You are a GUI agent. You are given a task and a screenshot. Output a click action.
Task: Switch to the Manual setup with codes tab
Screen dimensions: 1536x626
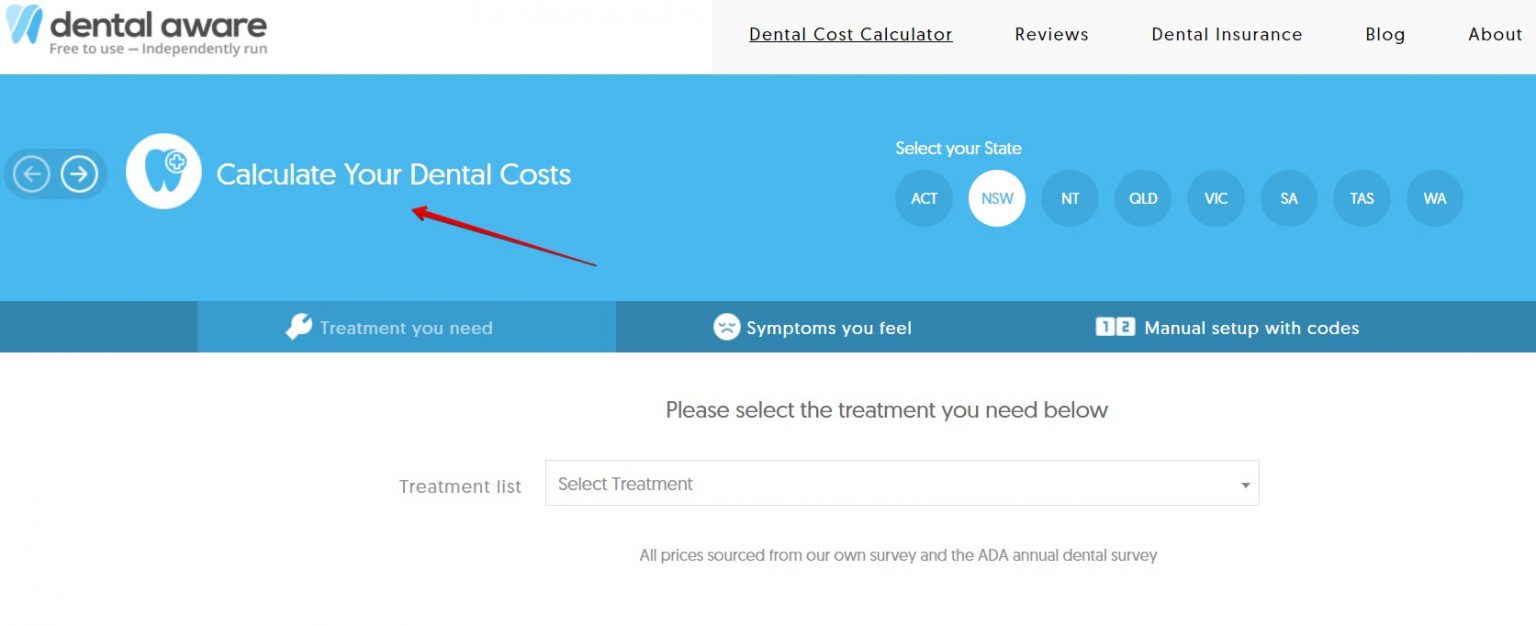click(x=1250, y=327)
